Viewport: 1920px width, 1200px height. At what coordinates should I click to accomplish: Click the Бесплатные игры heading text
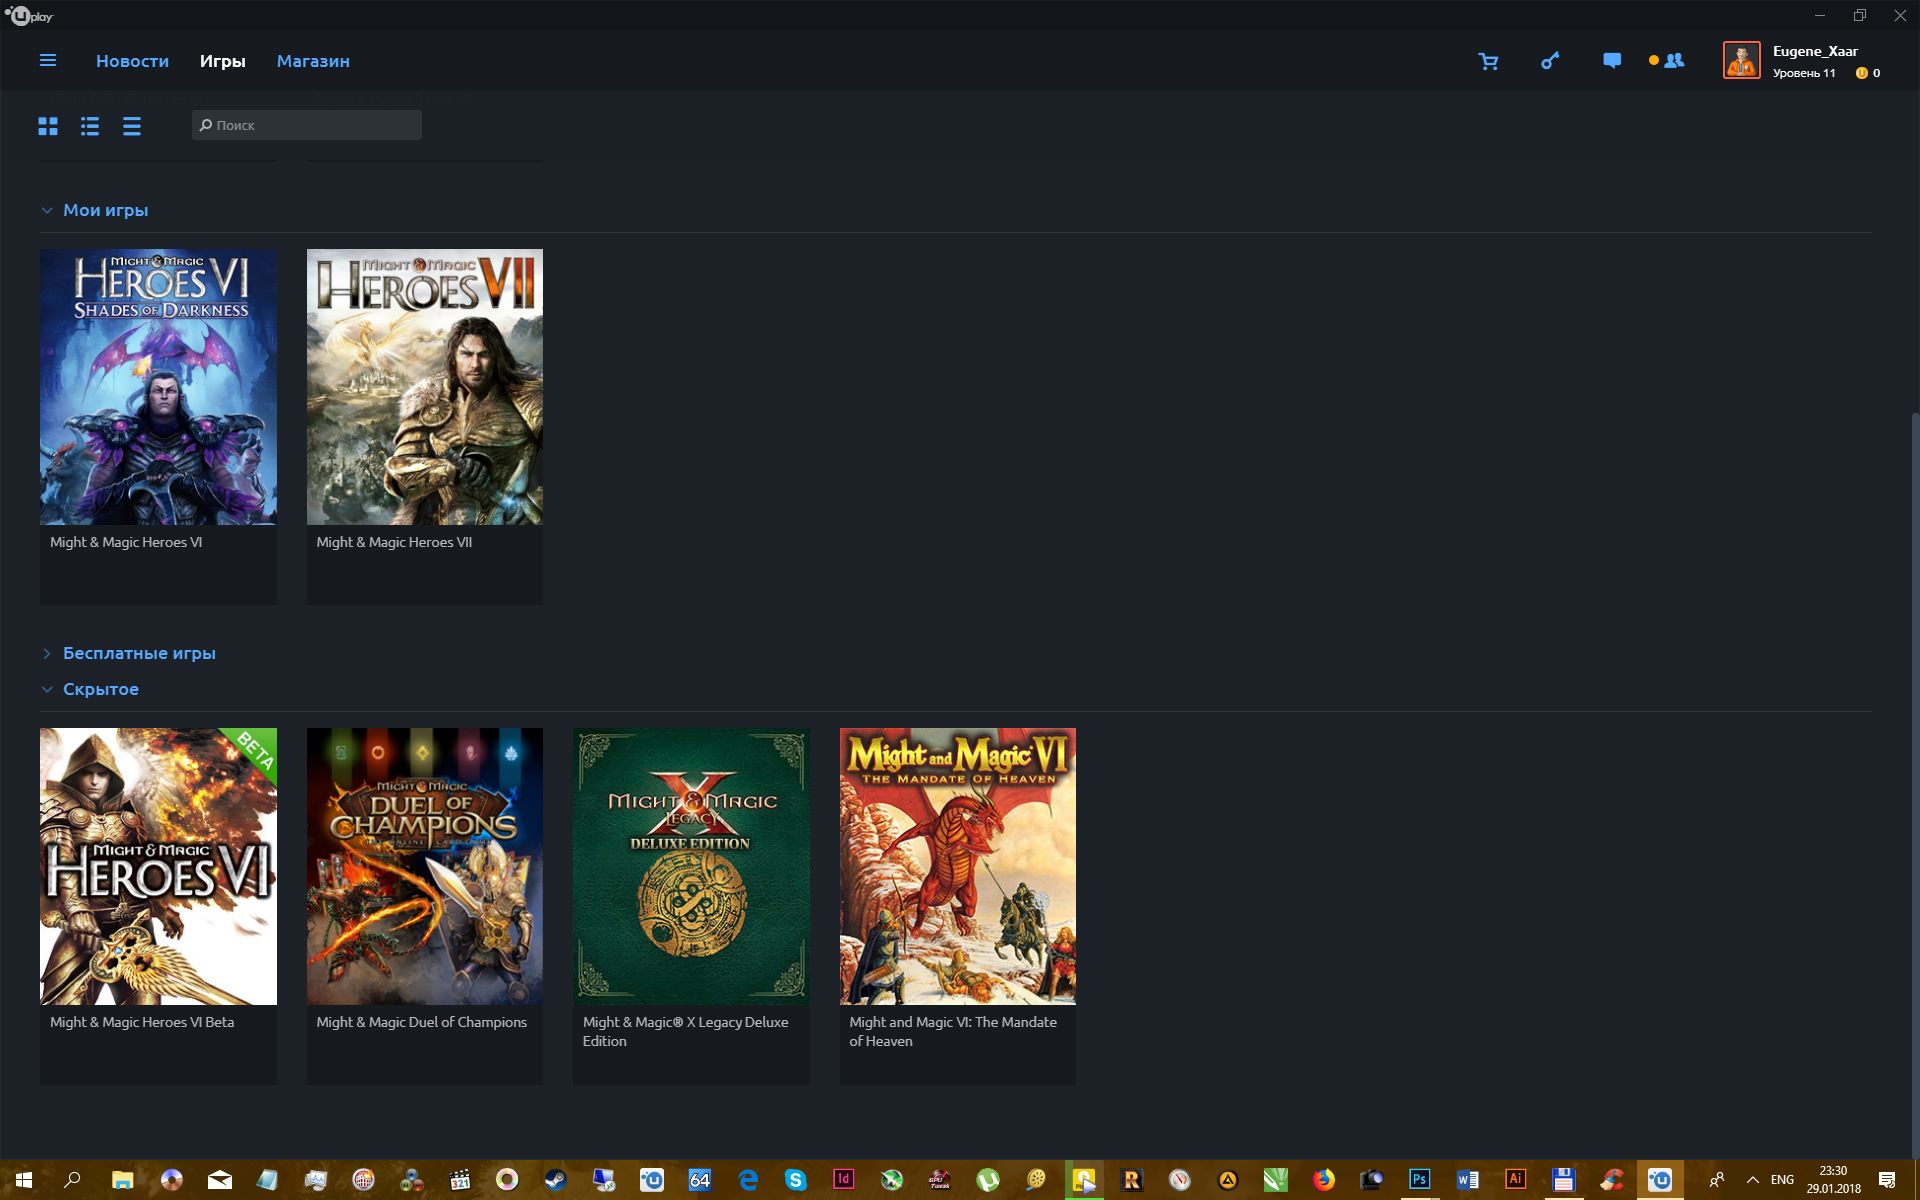(139, 653)
